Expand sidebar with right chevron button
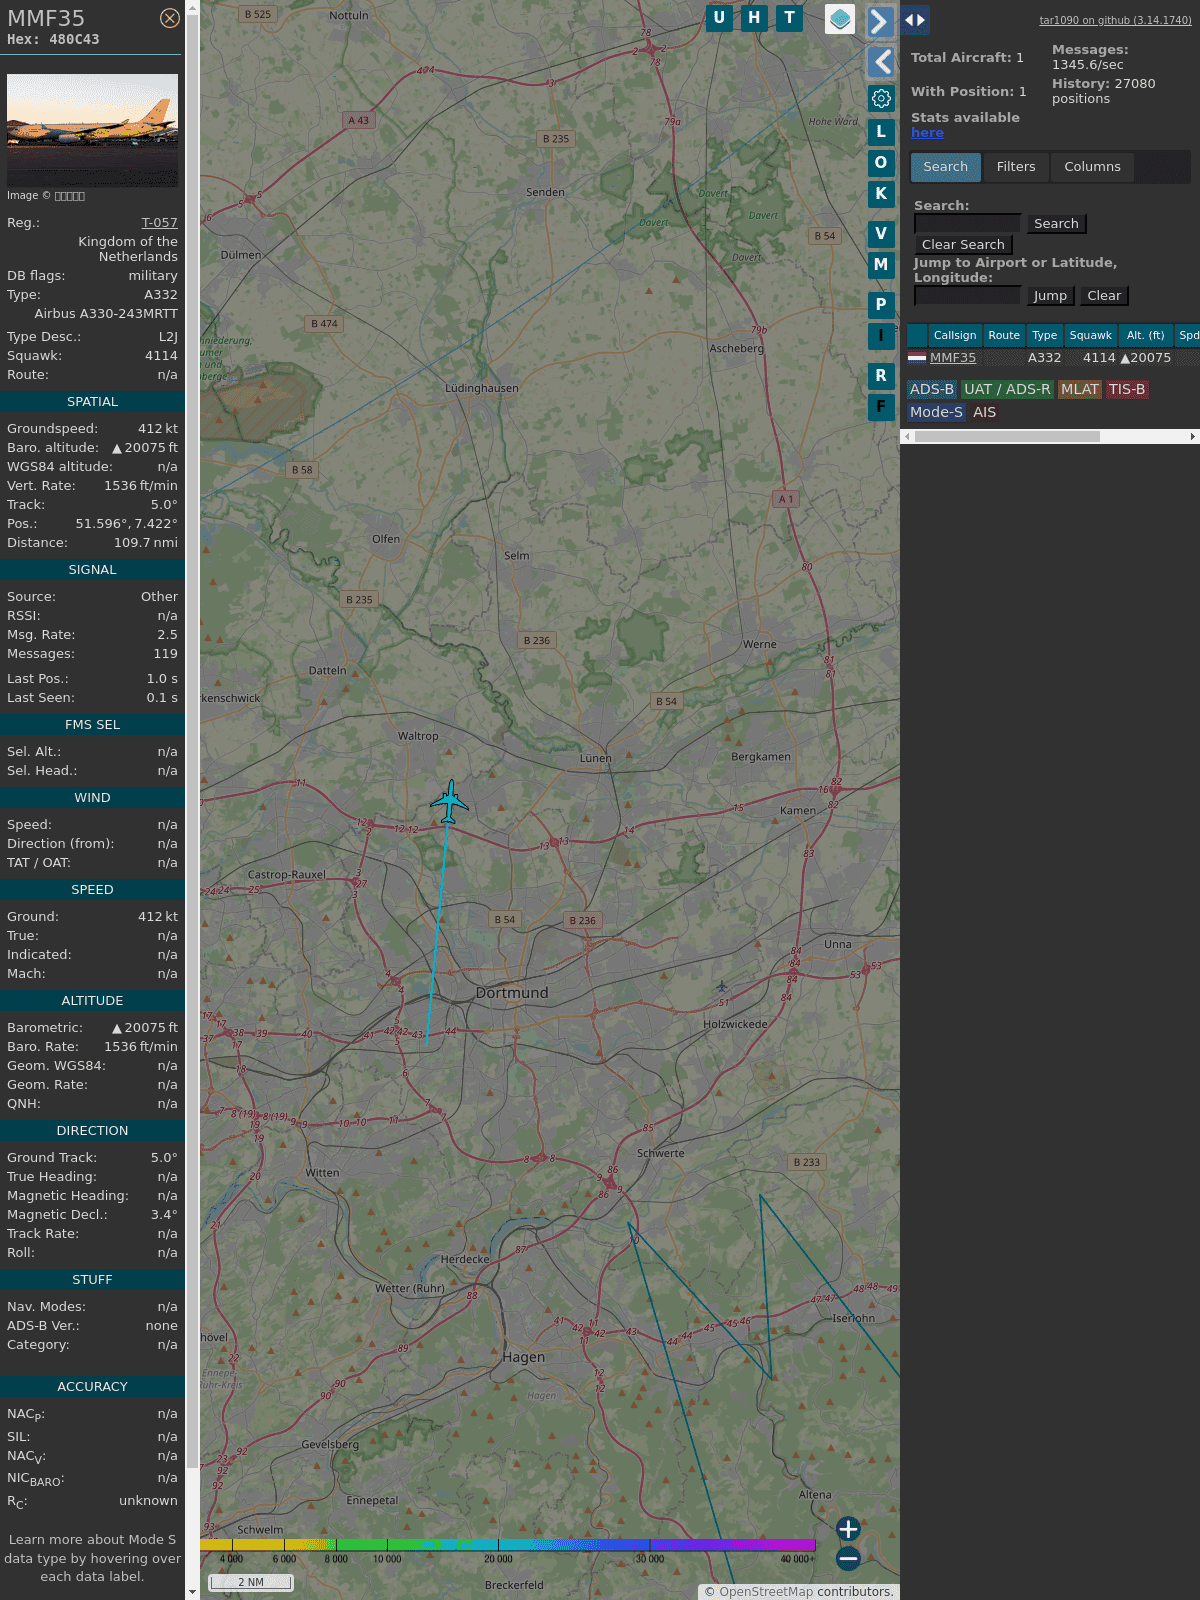Image resolution: width=1200 pixels, height=1600 pixels. (880, 22)
